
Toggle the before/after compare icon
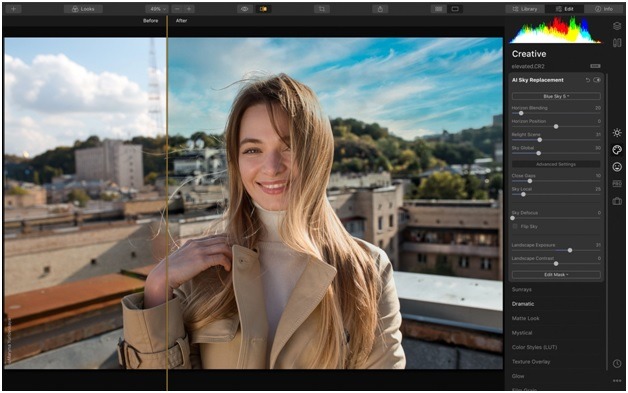[264, 9]
